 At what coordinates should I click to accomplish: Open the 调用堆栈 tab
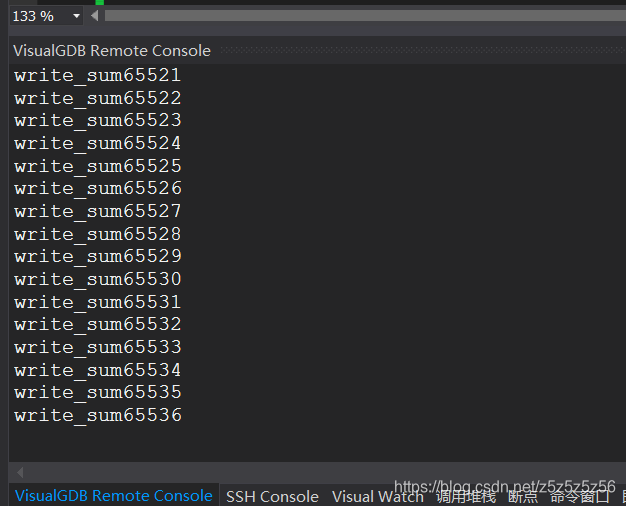466,497
